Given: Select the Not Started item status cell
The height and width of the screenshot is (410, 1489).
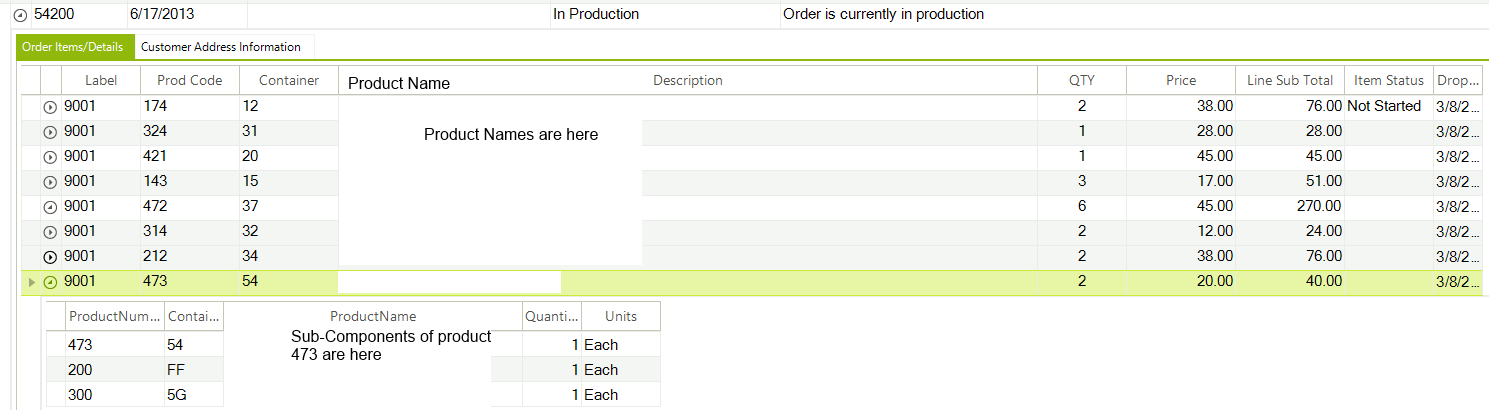Looking at the screenshot, I should coord(1384,106).
